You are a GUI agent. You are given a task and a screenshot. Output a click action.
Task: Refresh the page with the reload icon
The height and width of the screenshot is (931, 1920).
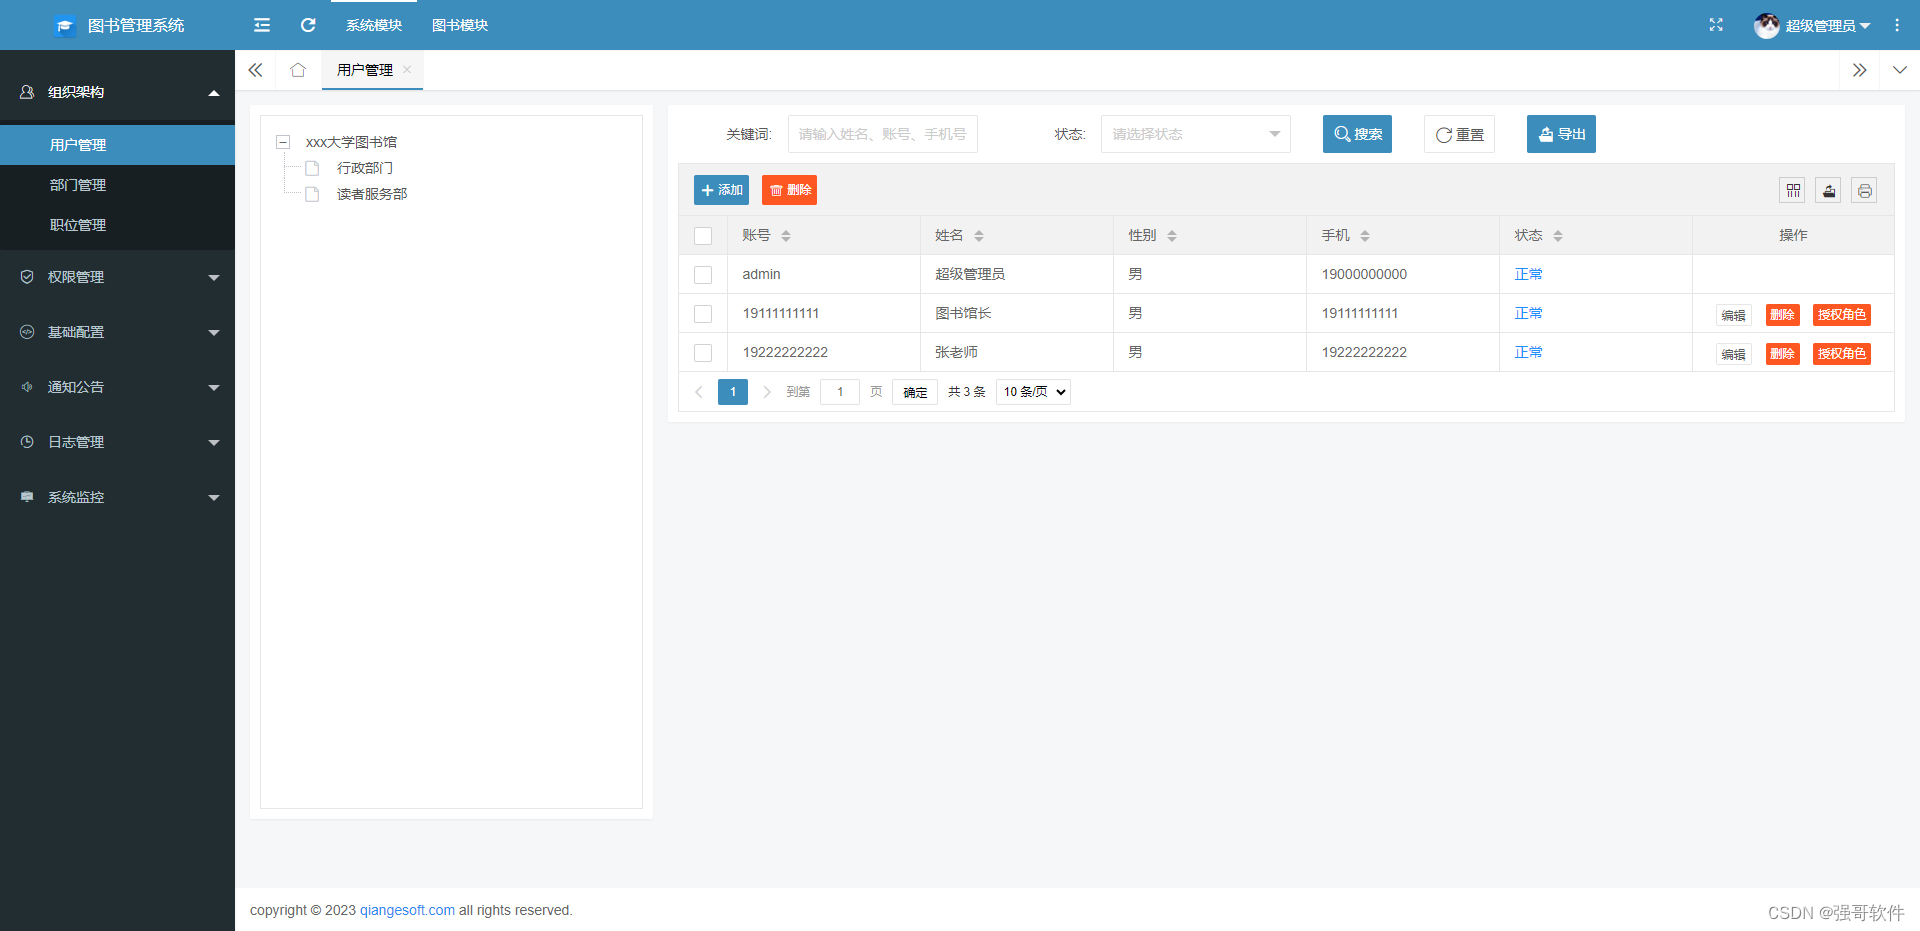[x=307, y=25]
